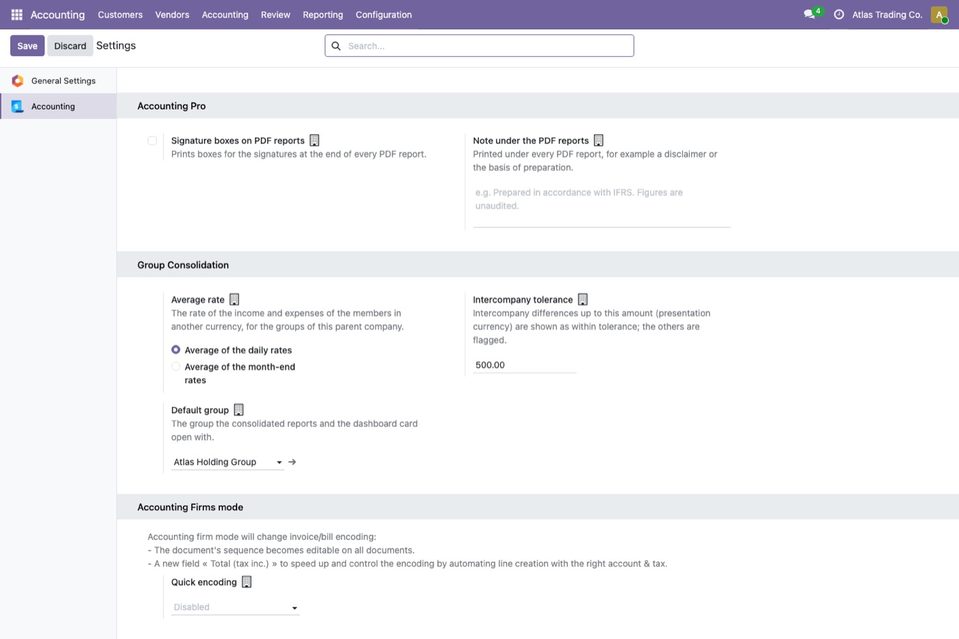Click the Settings breadcrumb title
The width and height of the screenshot is (959, 639).
pyautogui.click(x=116, y=46)
